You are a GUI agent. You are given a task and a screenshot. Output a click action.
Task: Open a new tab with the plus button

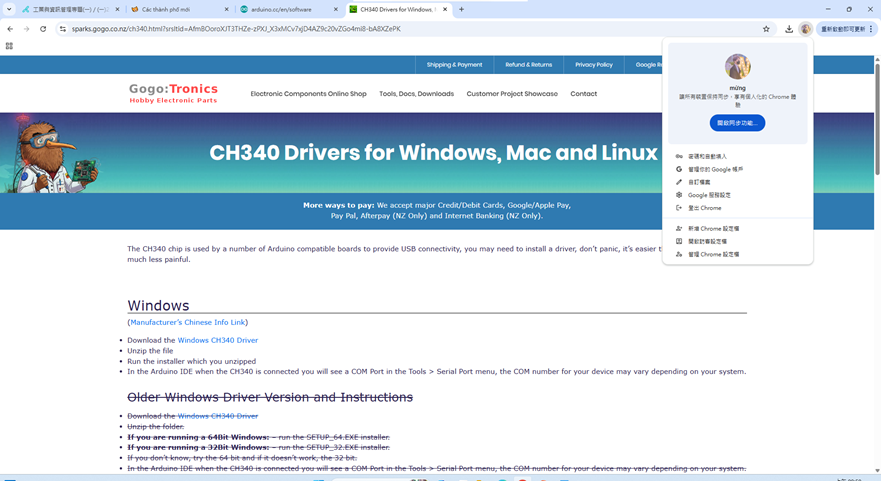[x=461, y=9]
